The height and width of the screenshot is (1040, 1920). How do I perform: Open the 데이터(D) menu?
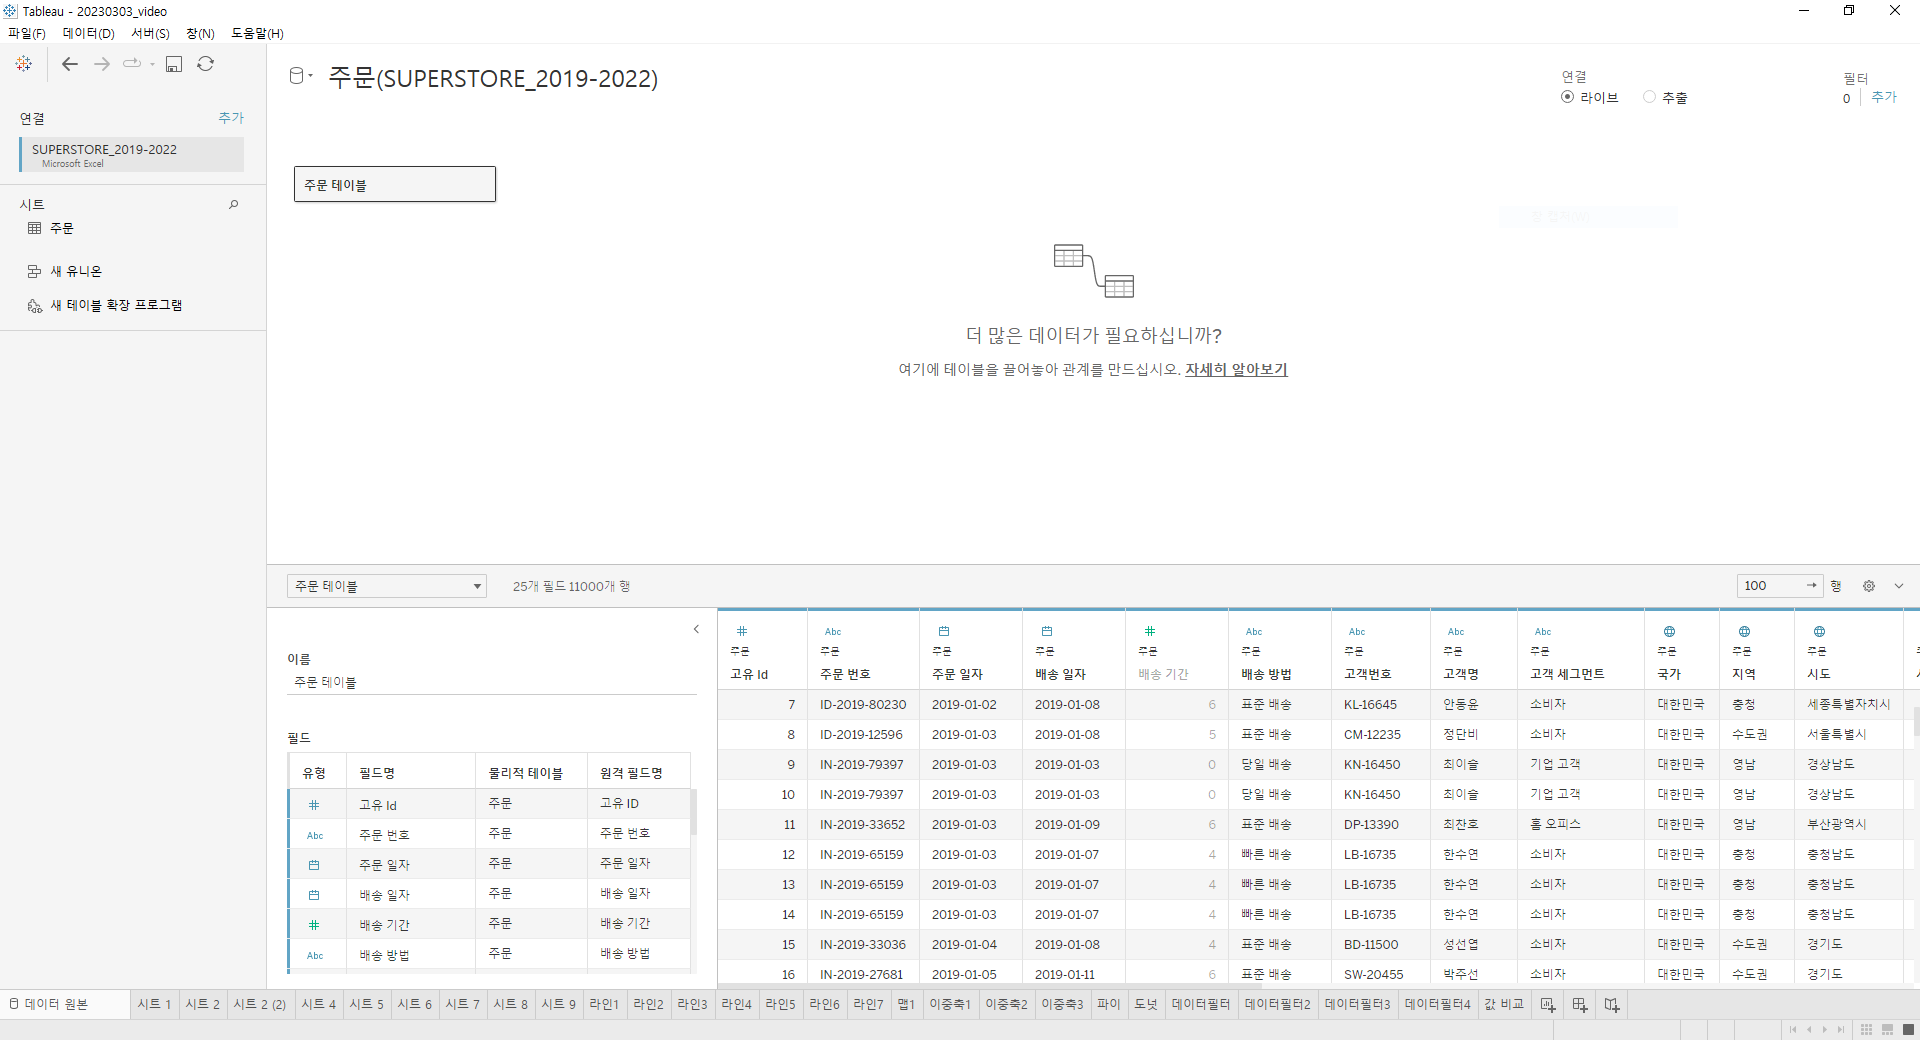tap(89, 33)
